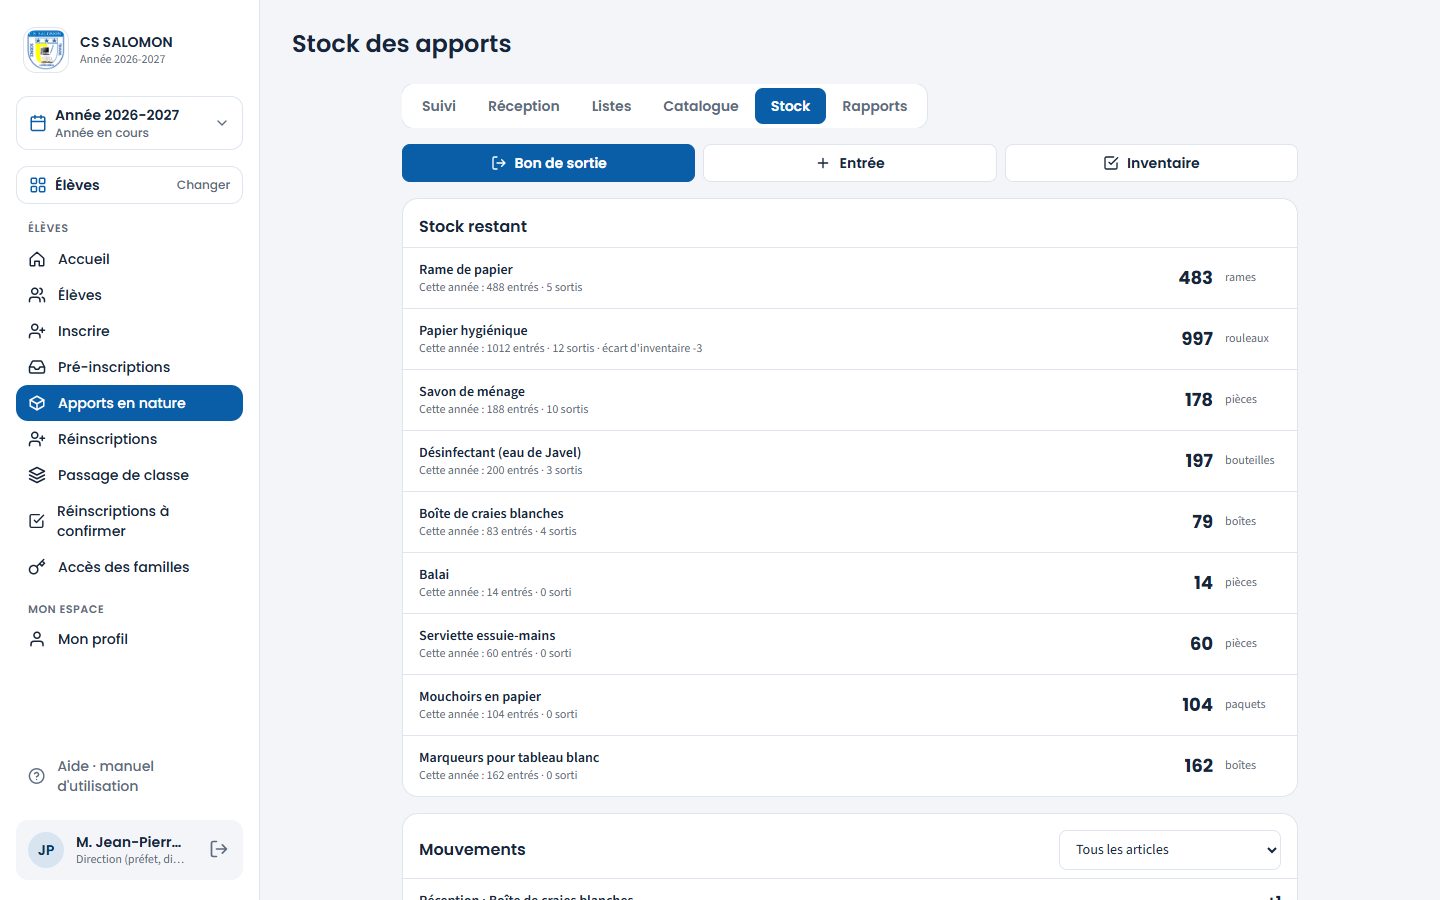This screenshot has height=900, width=1440.
Task: Click the Mouchoirs en papier item
Action: point(850,705)
